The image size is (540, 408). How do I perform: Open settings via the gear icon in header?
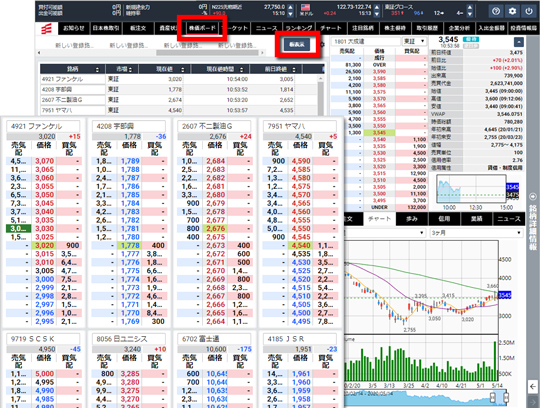point(512,11)
